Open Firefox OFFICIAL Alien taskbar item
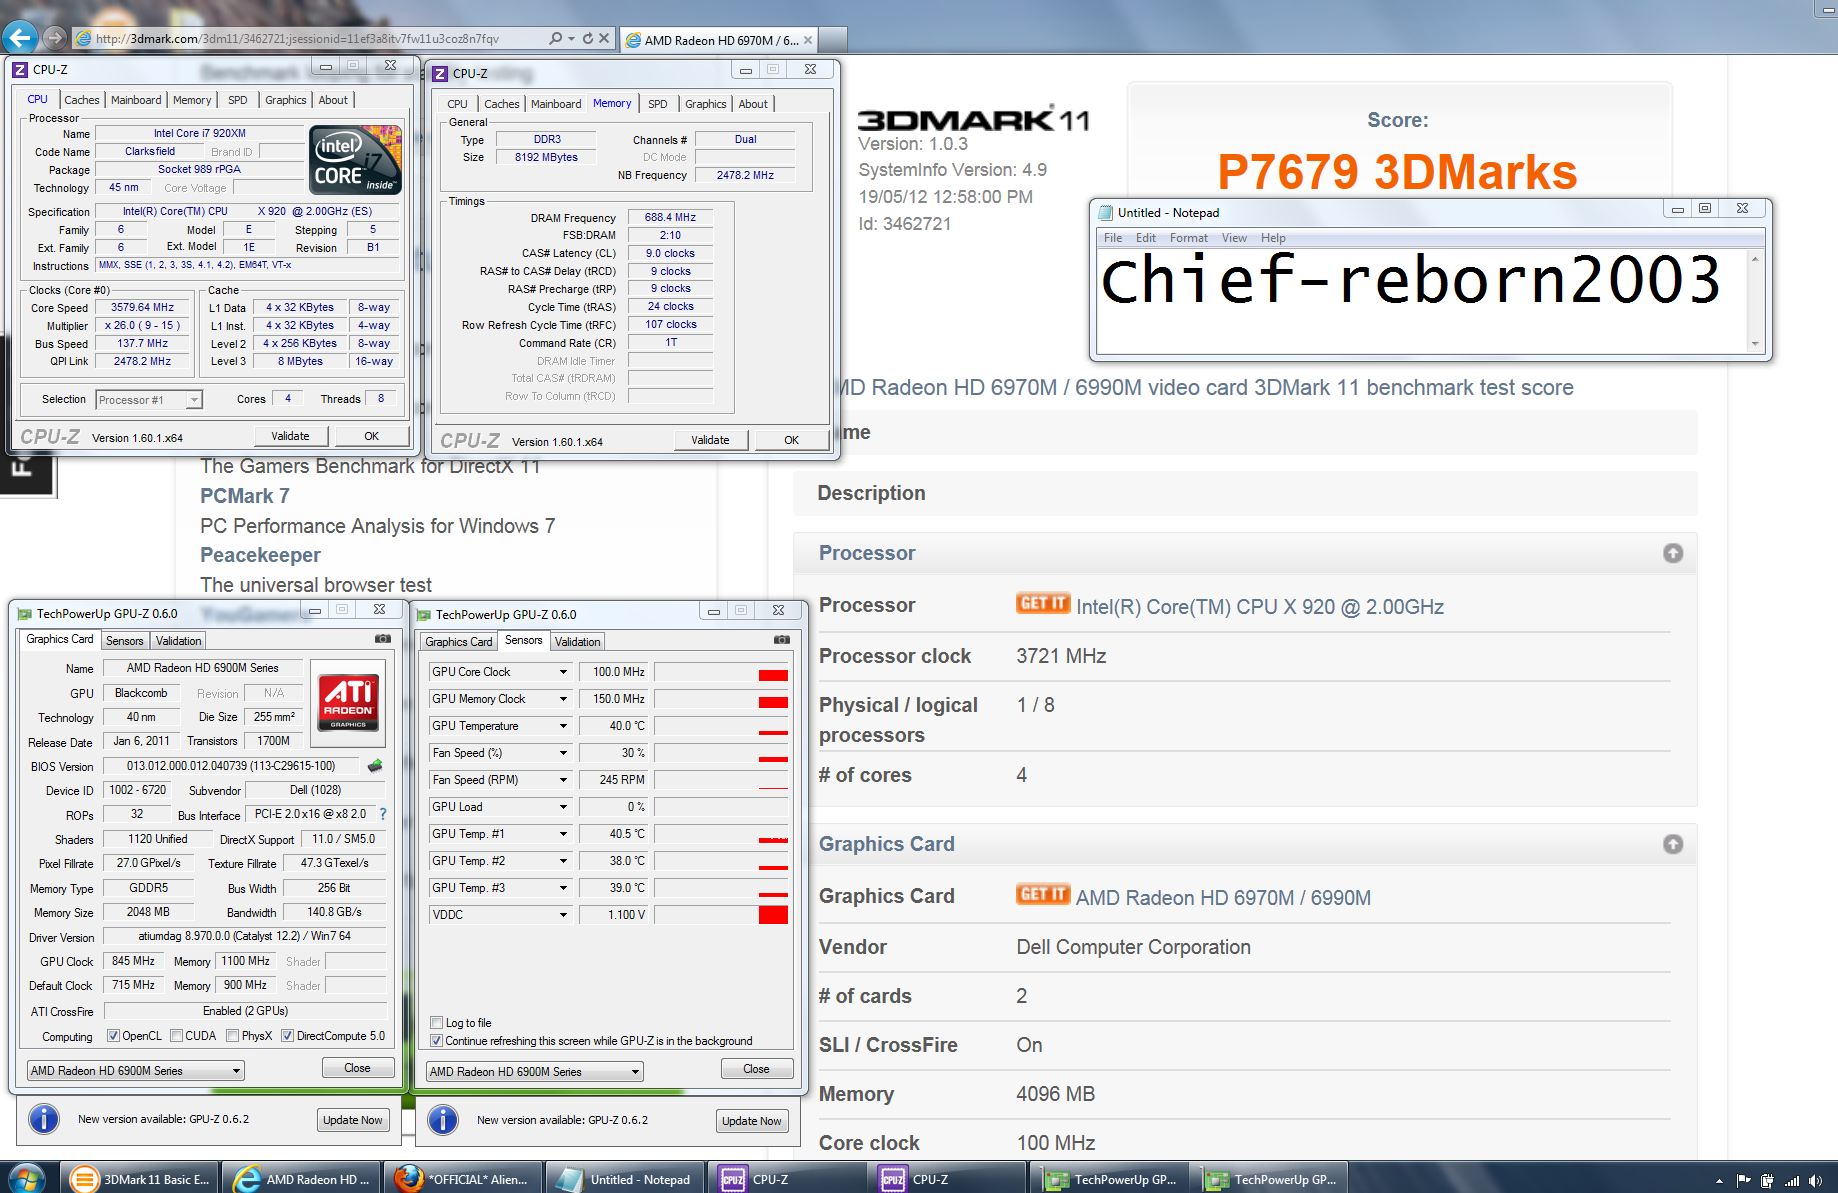 click(462, 1179)
